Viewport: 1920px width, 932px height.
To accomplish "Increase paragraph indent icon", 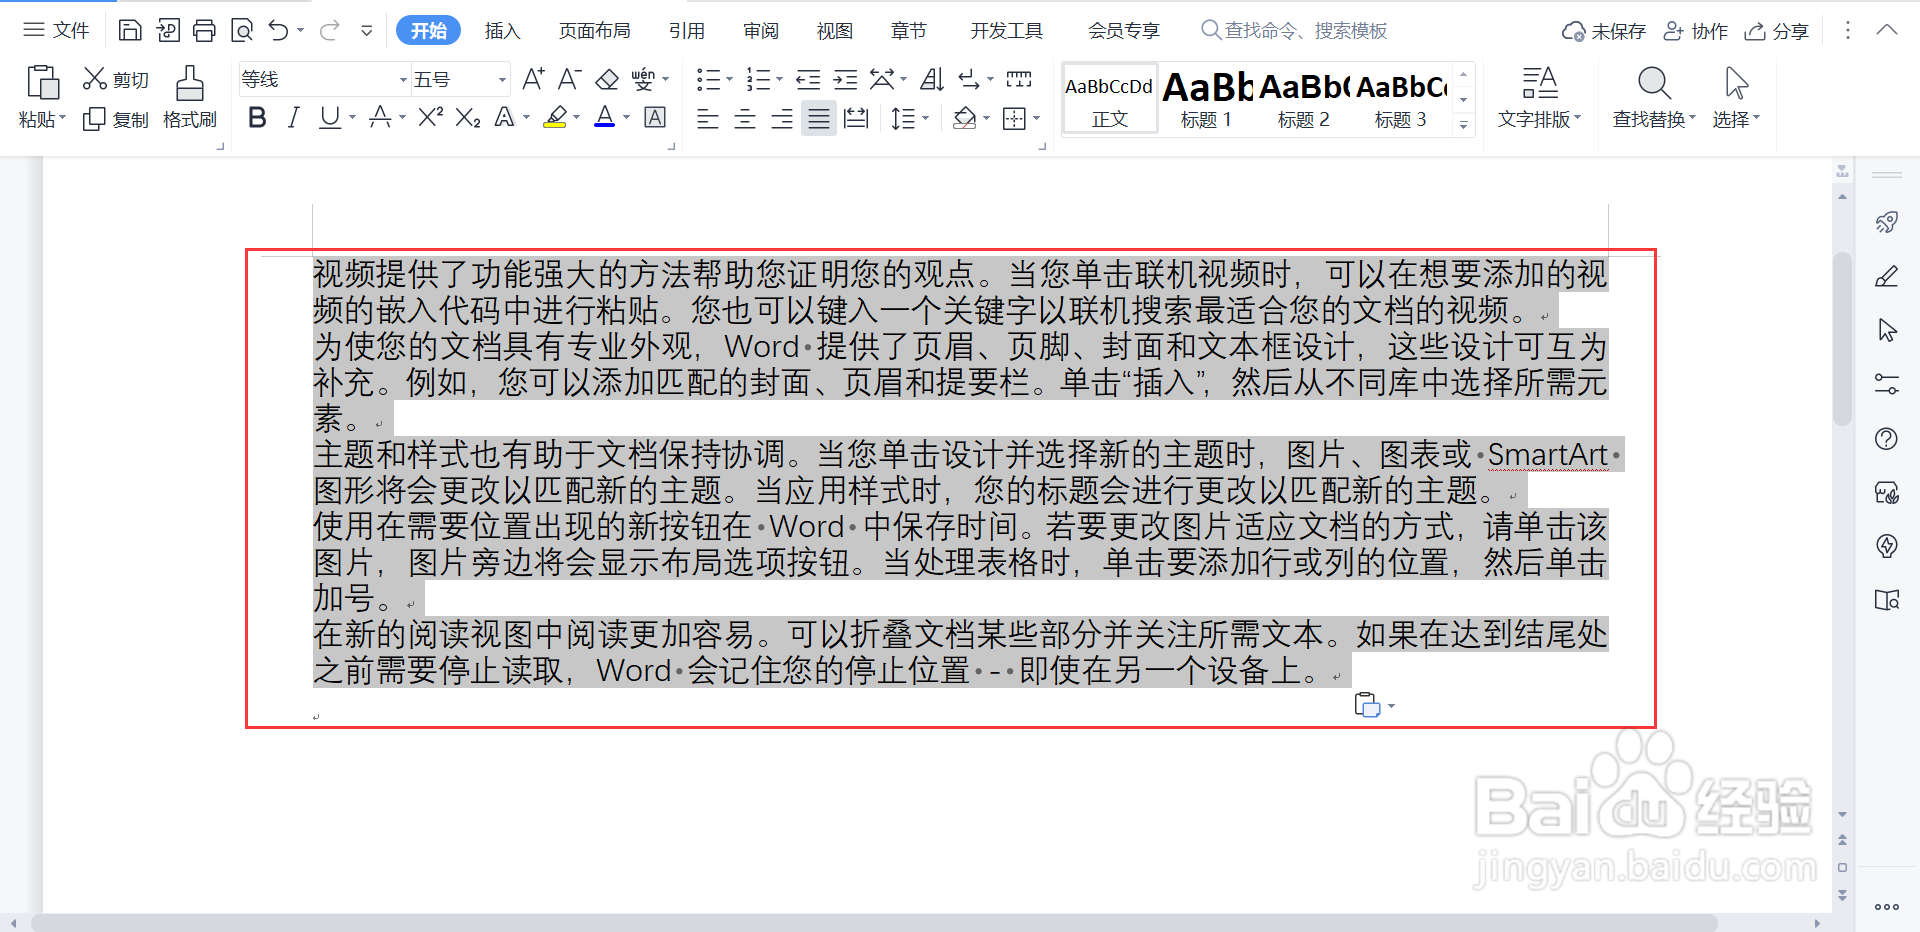I will (845, 79).
